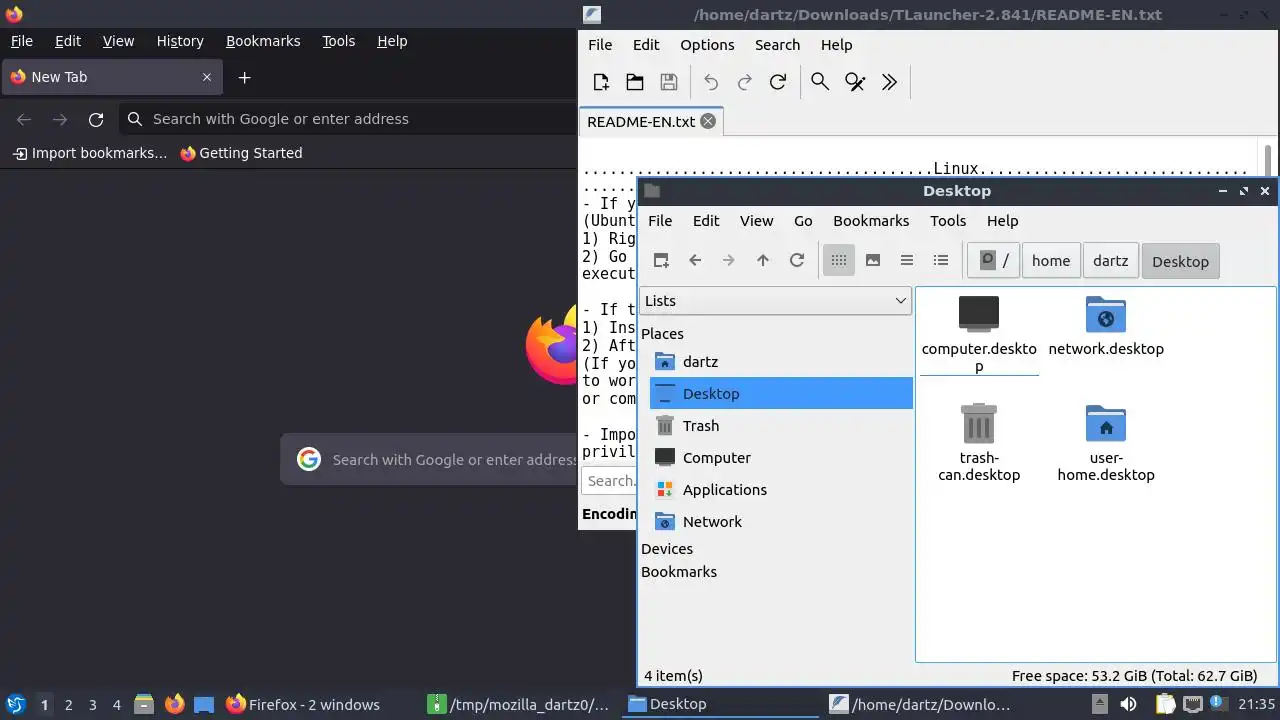
Task: Select the trash-can.desktop file icon
Action: (x=978, y=423)
